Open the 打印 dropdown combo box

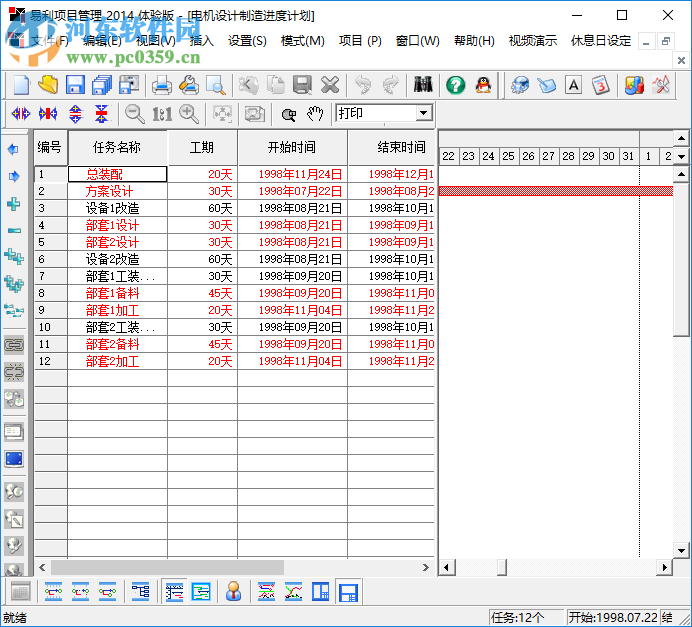423,113
